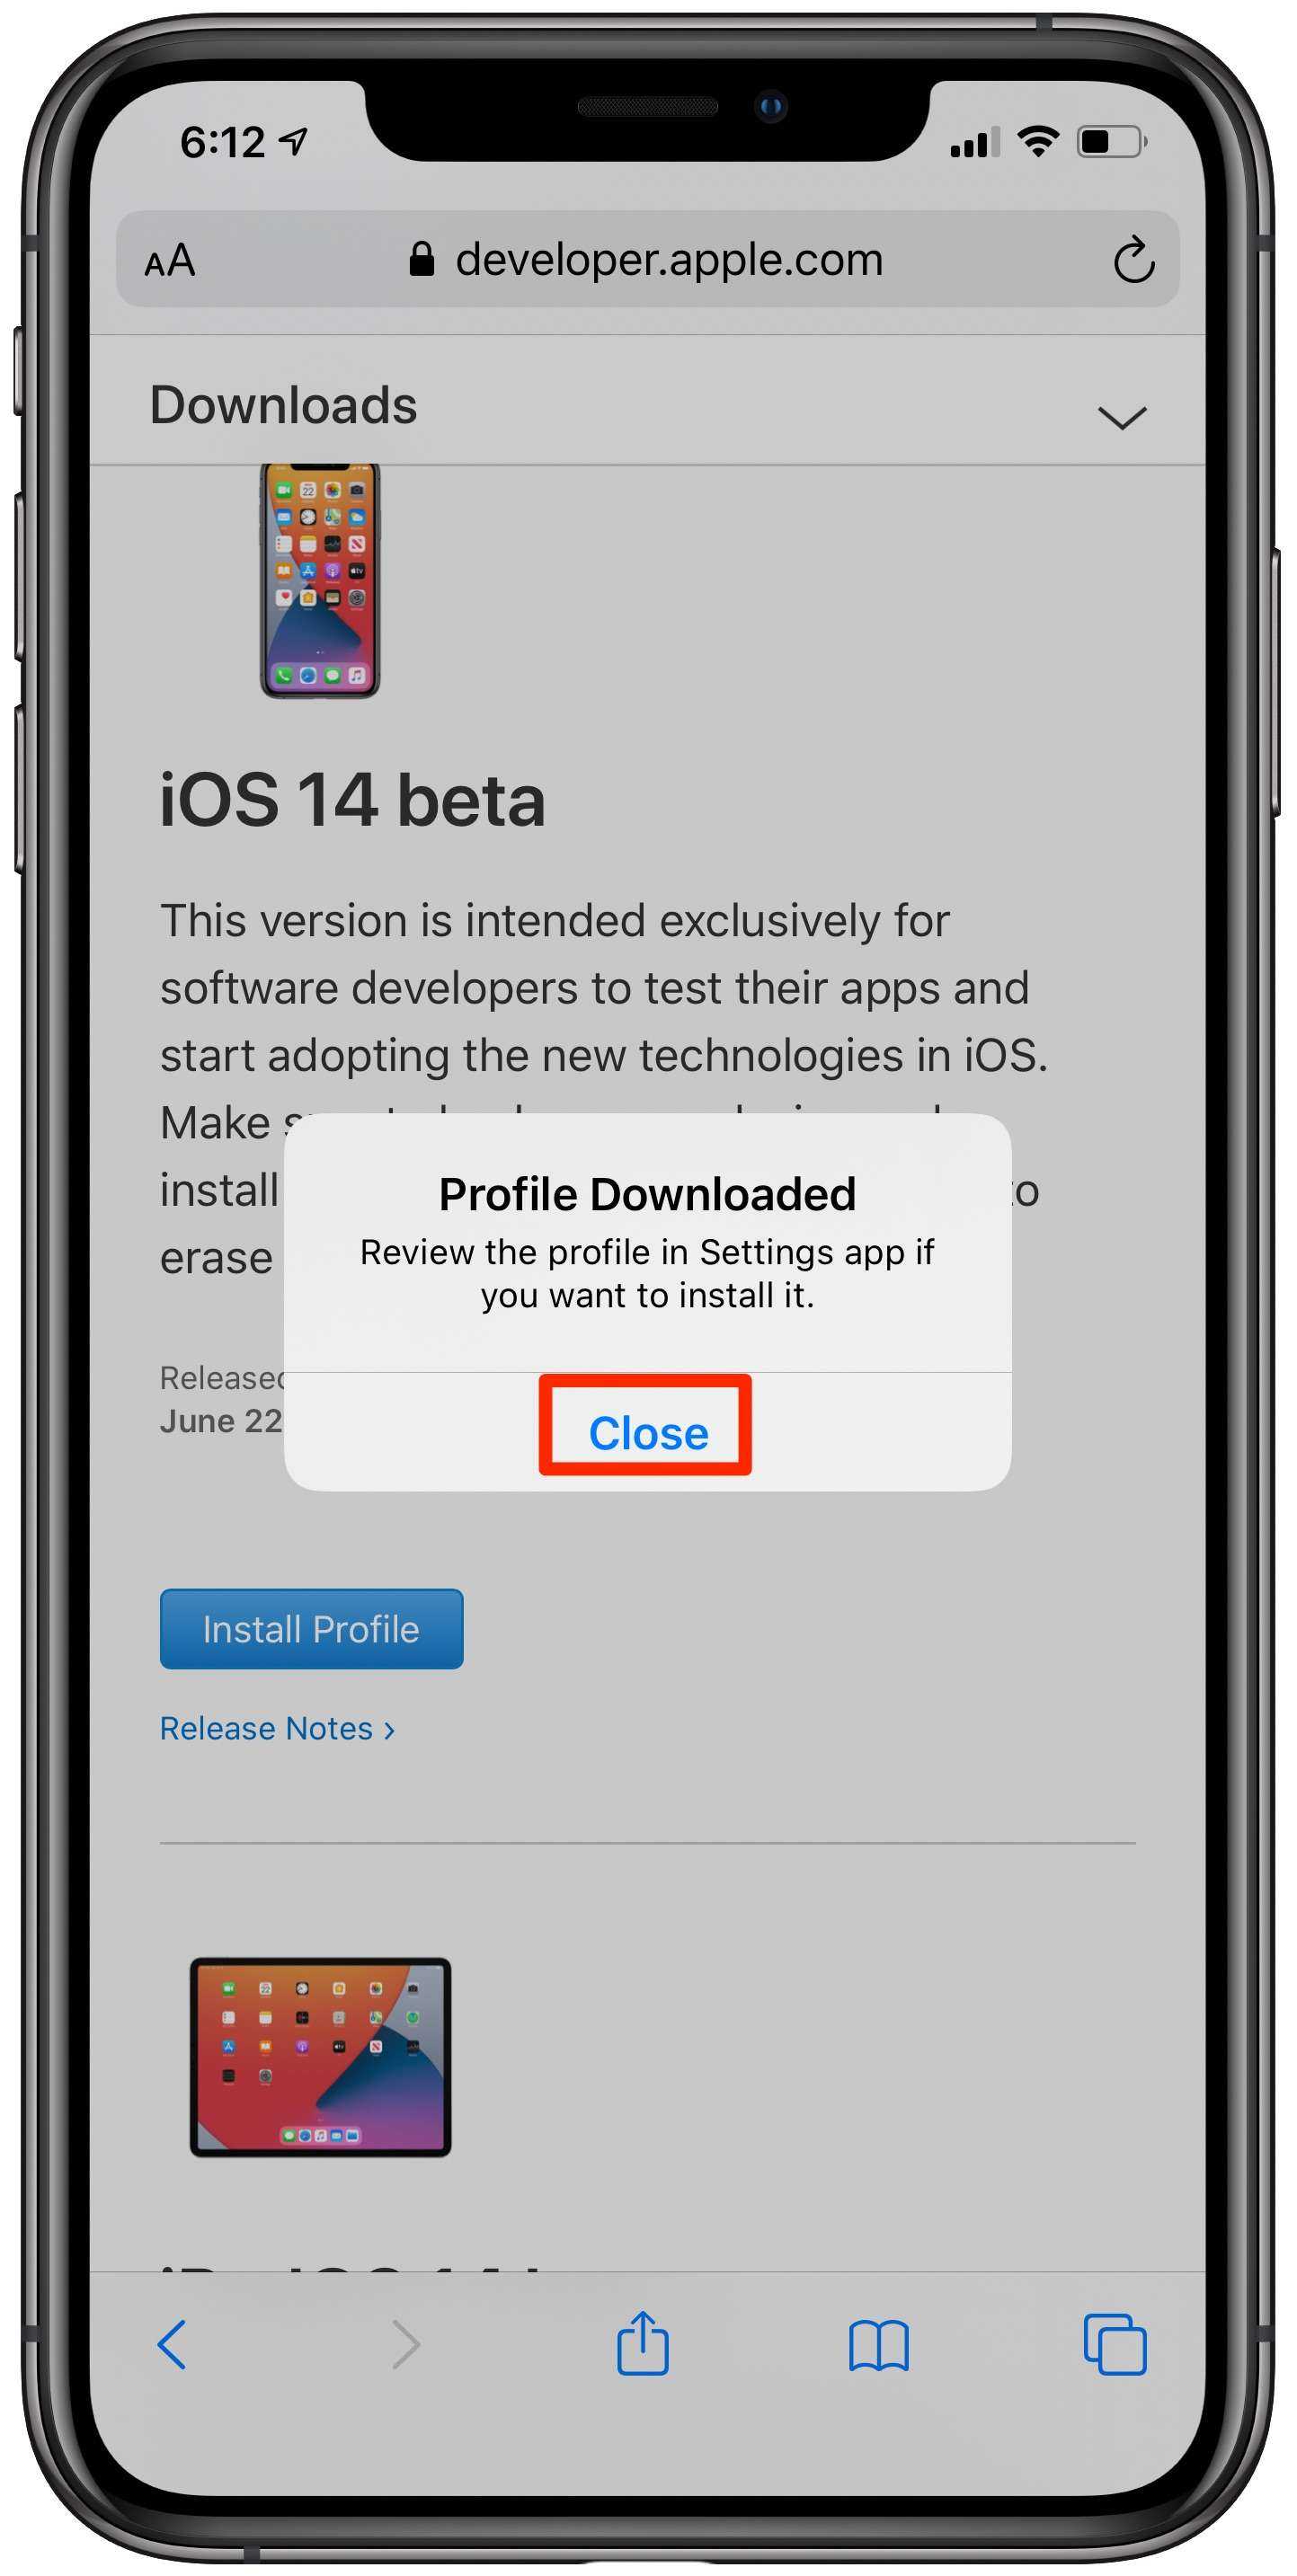Tap the lock icon in address bar
Image resolution: width=1297 pixels, height=2576 pixels.
click(x=421, y=259)
